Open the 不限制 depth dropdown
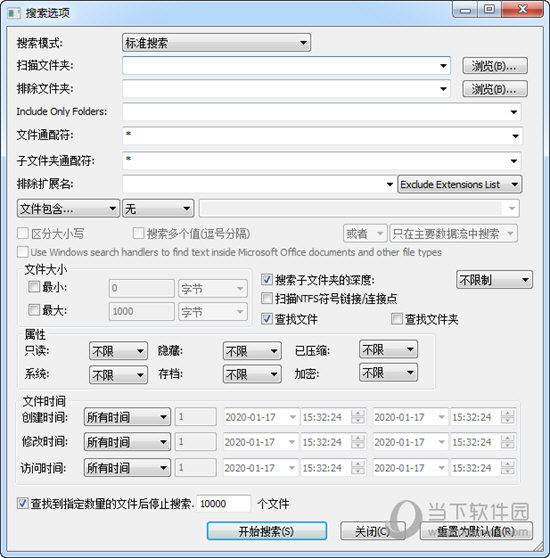The image size is (550, 558). pos(495,280)
